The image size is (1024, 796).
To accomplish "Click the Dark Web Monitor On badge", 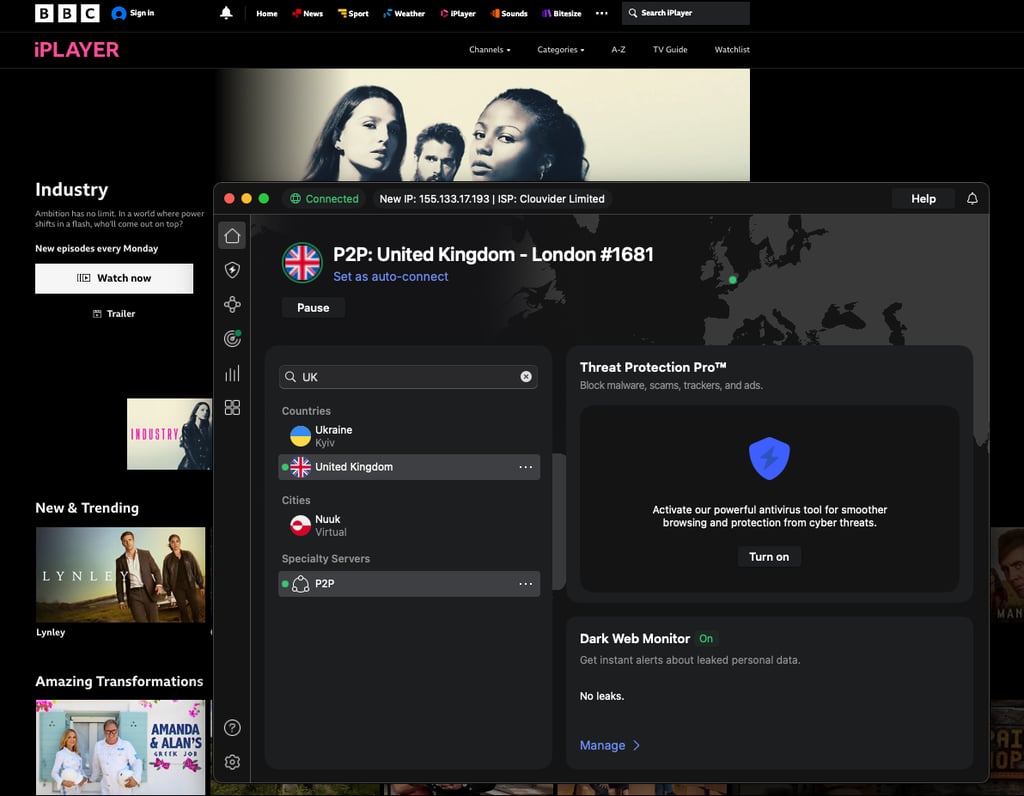I will 706,639.
